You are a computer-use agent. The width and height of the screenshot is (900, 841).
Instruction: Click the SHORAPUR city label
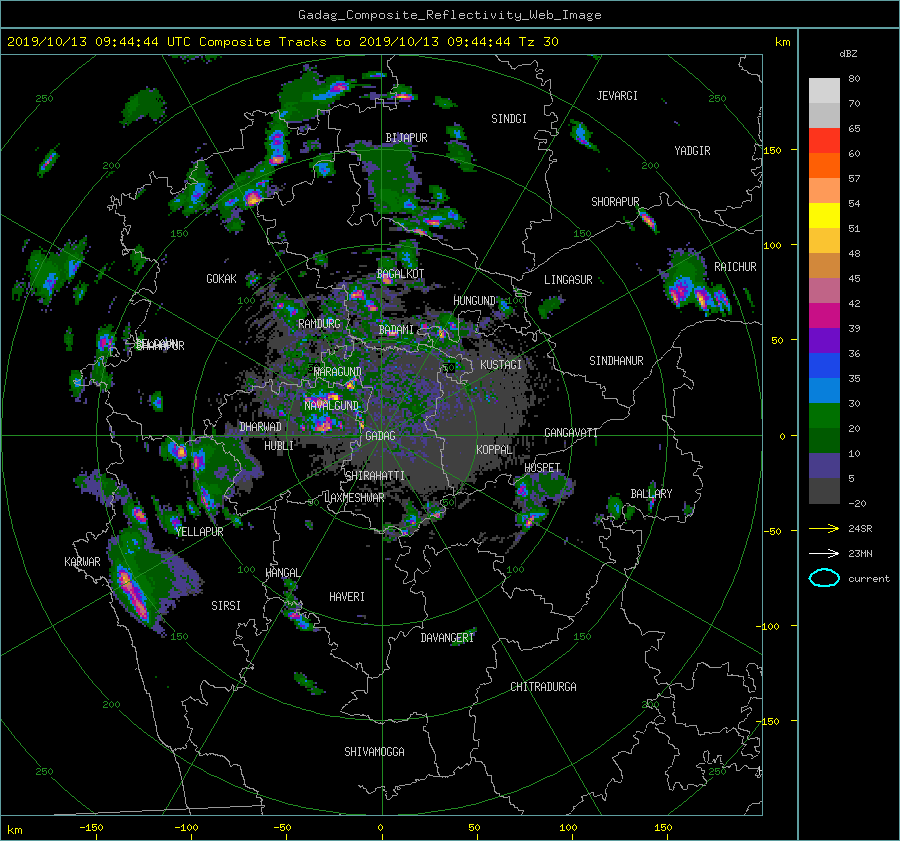[615, 201]
